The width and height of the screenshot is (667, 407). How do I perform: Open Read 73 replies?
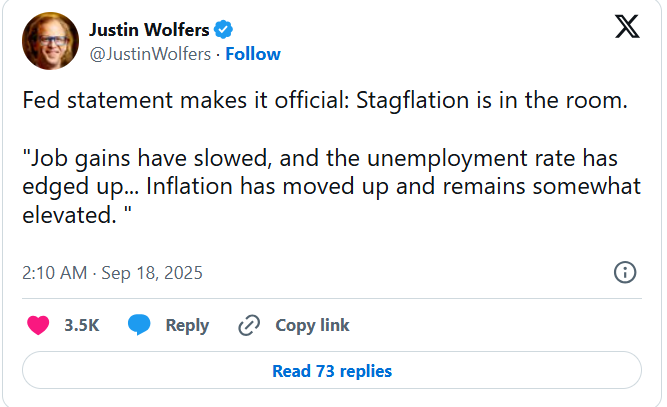332,371
